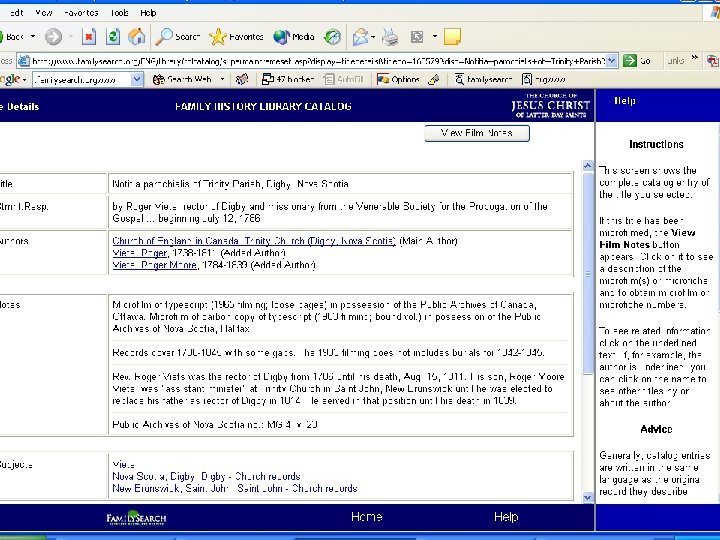Go to the browser Home page icon

point(136,37)
